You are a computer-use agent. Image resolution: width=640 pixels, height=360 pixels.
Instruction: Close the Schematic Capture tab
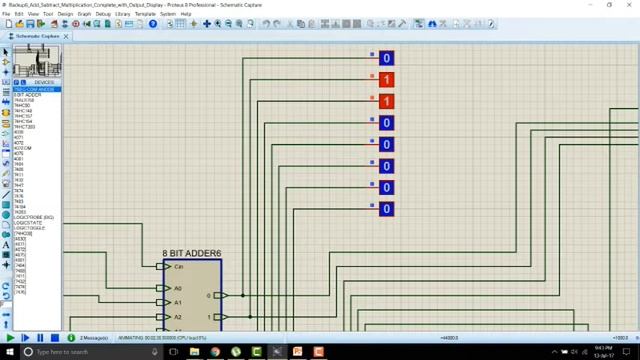click(x=66, y=36)
